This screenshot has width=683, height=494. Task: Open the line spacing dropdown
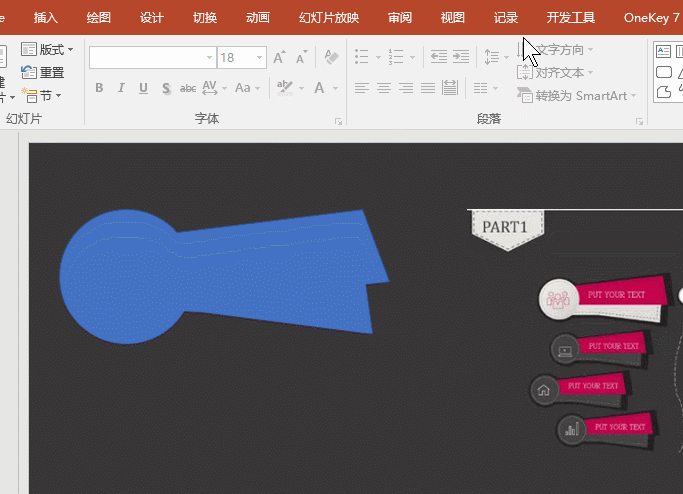pos(493,57)
